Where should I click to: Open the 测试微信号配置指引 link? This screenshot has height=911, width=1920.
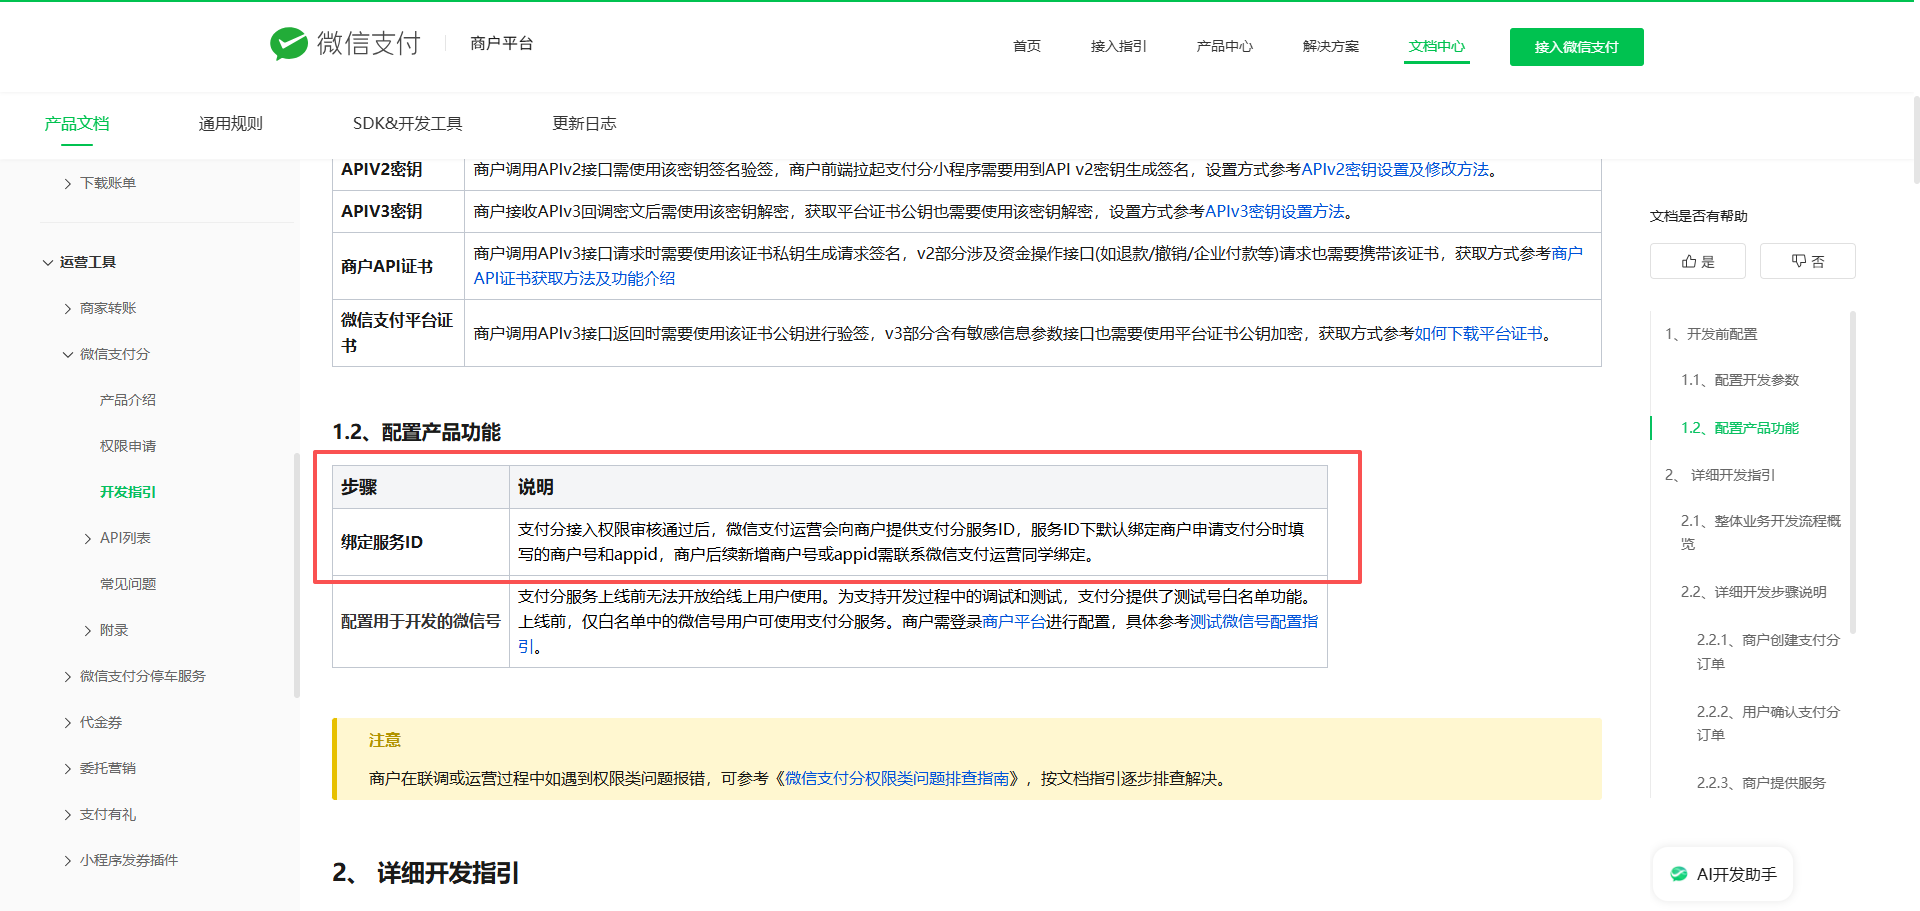tap(1254, 621)
